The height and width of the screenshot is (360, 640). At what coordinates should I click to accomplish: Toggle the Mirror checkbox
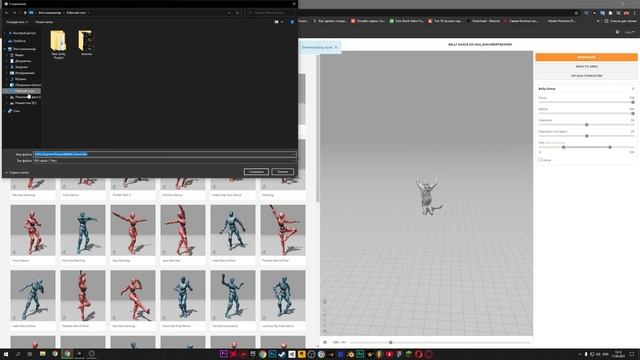point(540,160)
